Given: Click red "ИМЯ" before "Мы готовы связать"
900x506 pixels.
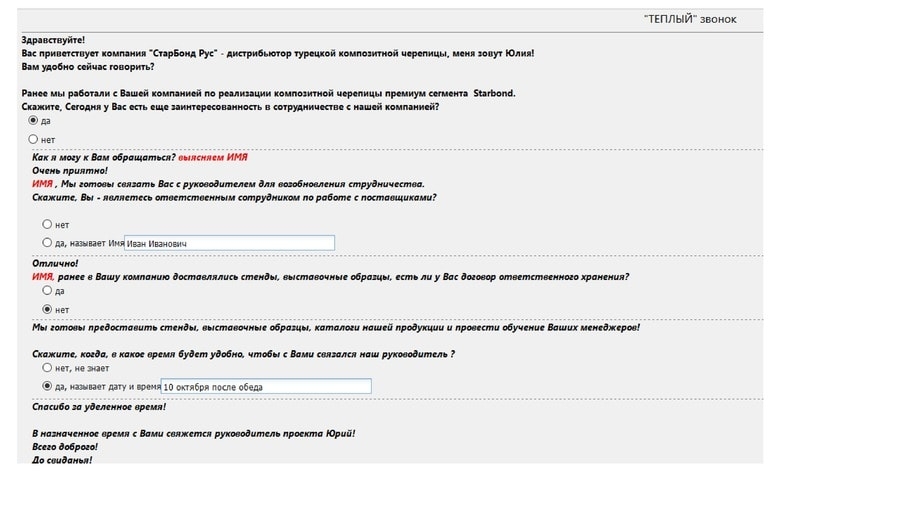Looking at the screenshot, I should pyautogui.click(x=42, y=184).
